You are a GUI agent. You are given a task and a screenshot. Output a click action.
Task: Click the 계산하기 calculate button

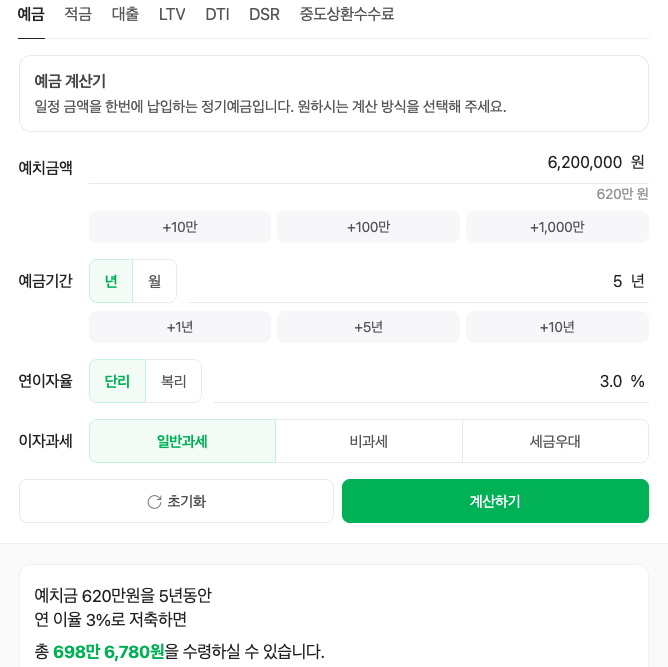[495, 501]
